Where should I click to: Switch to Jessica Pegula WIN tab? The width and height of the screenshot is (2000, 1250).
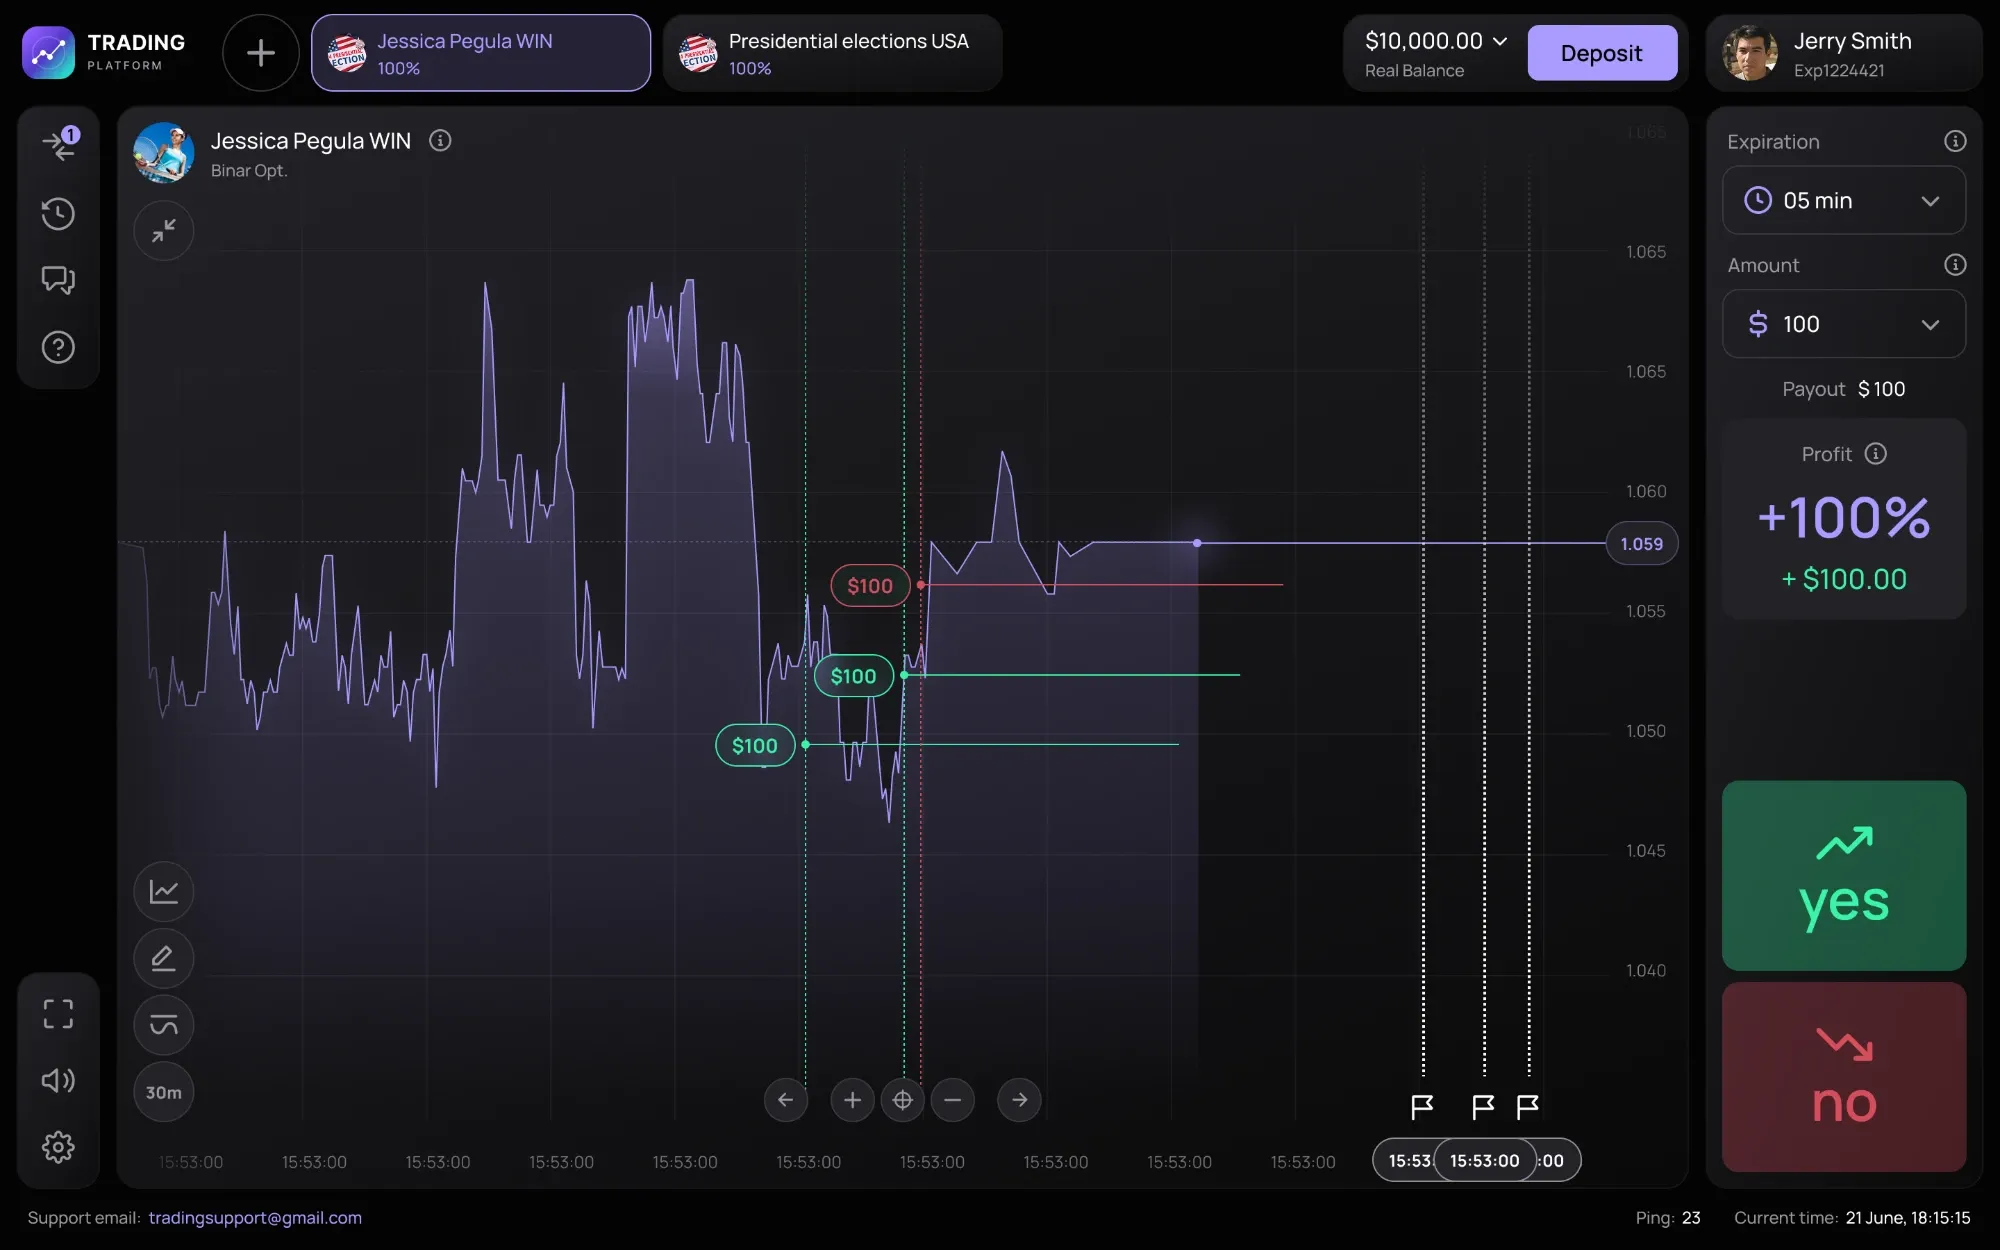481,53
